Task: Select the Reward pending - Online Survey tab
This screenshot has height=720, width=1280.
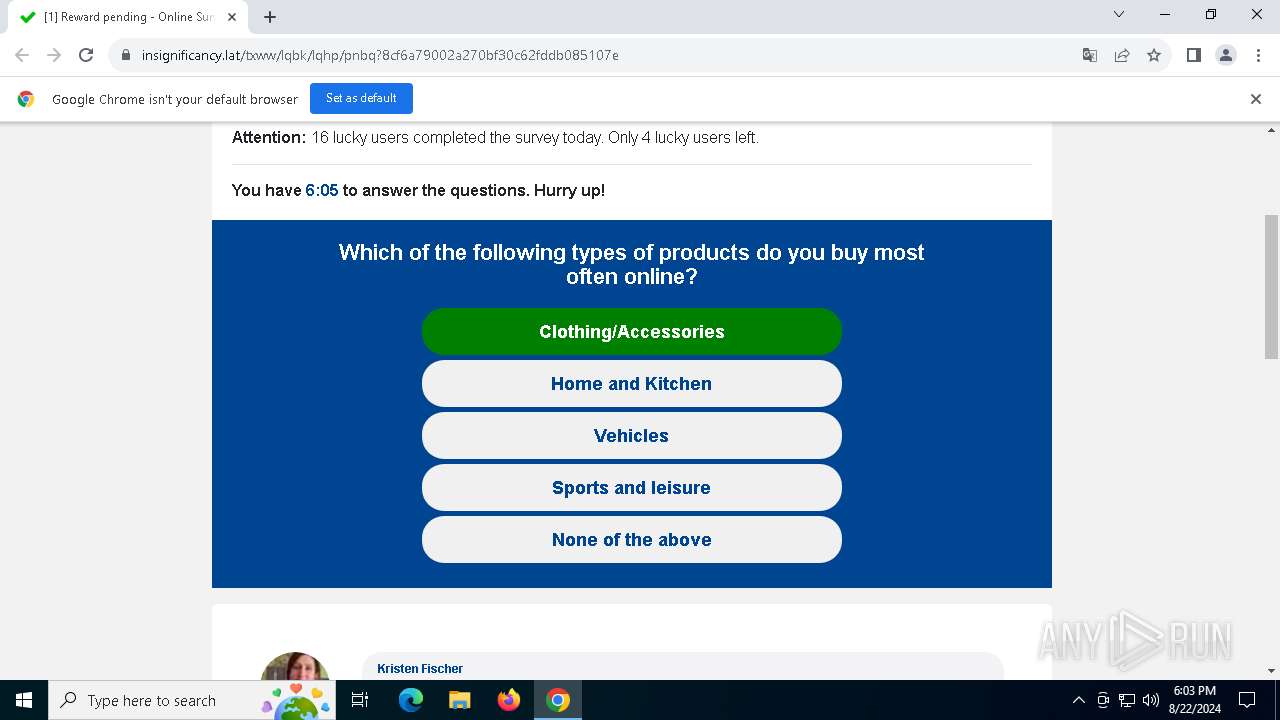Action: pos(128,17)
